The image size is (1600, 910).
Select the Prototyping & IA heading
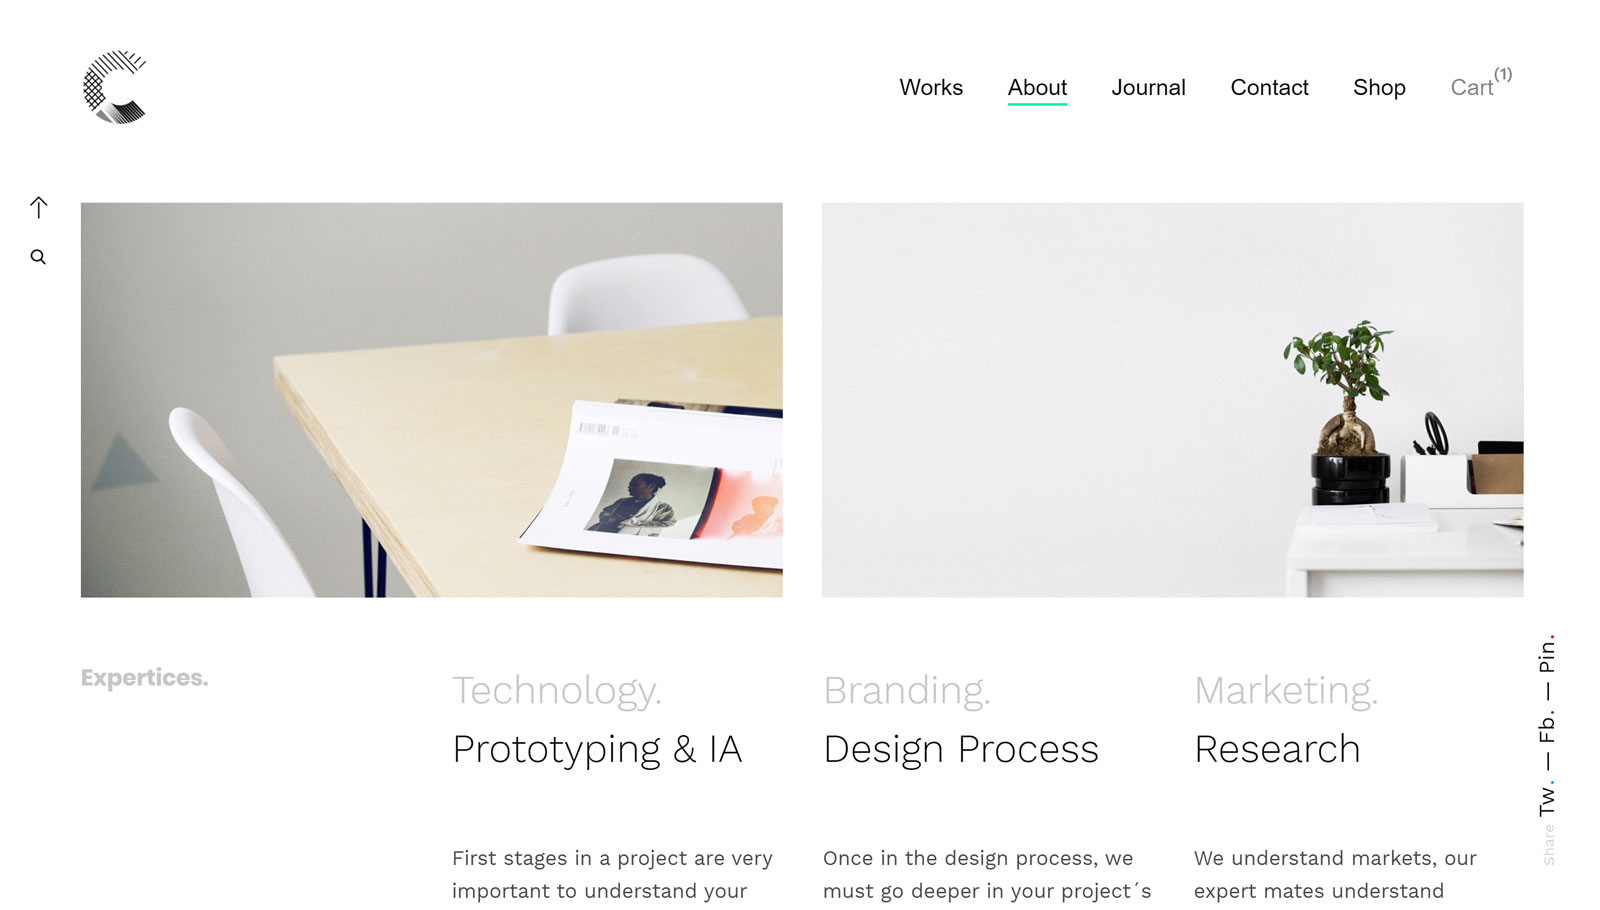tap(597, 750)
